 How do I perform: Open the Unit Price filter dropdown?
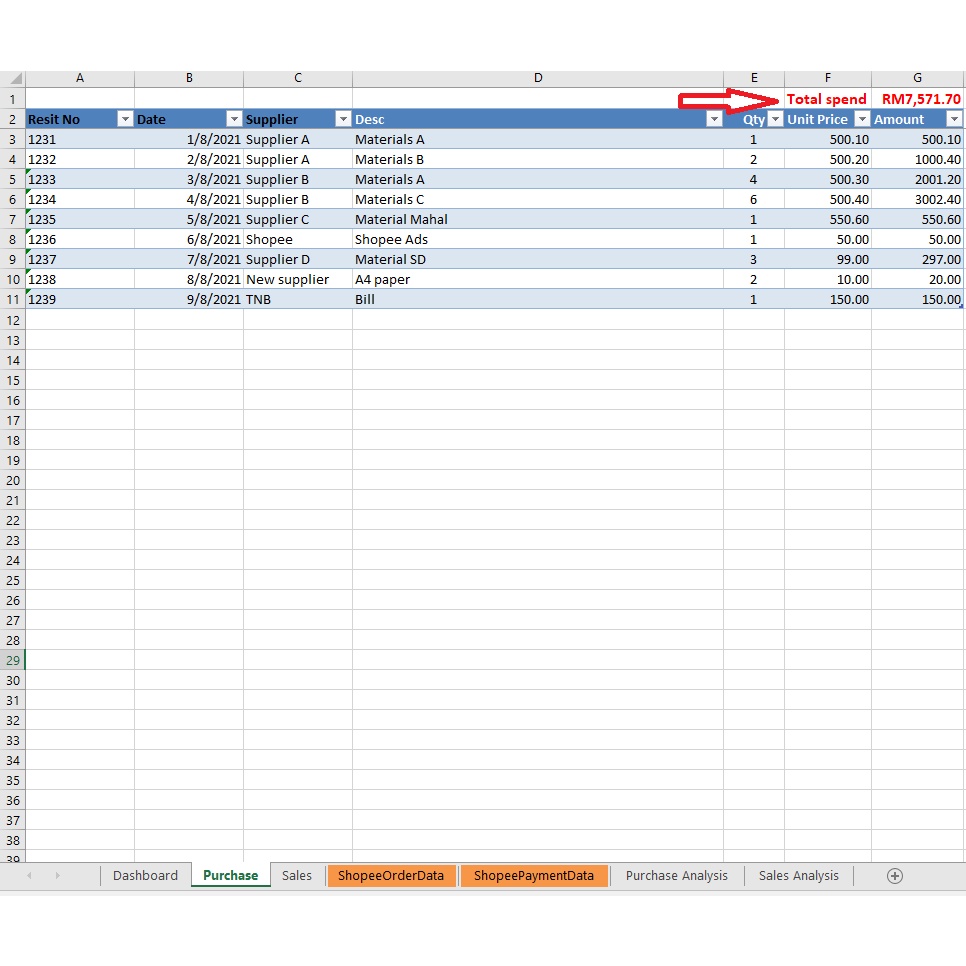862,119
